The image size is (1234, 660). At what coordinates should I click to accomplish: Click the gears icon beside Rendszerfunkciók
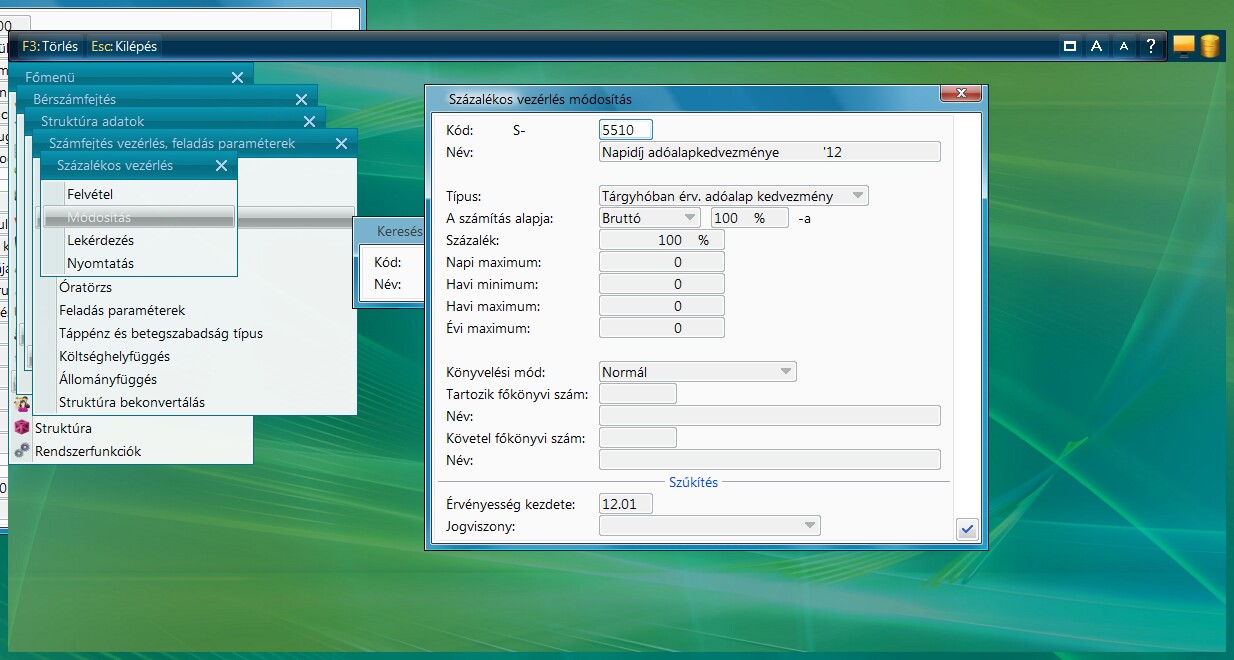22,450
